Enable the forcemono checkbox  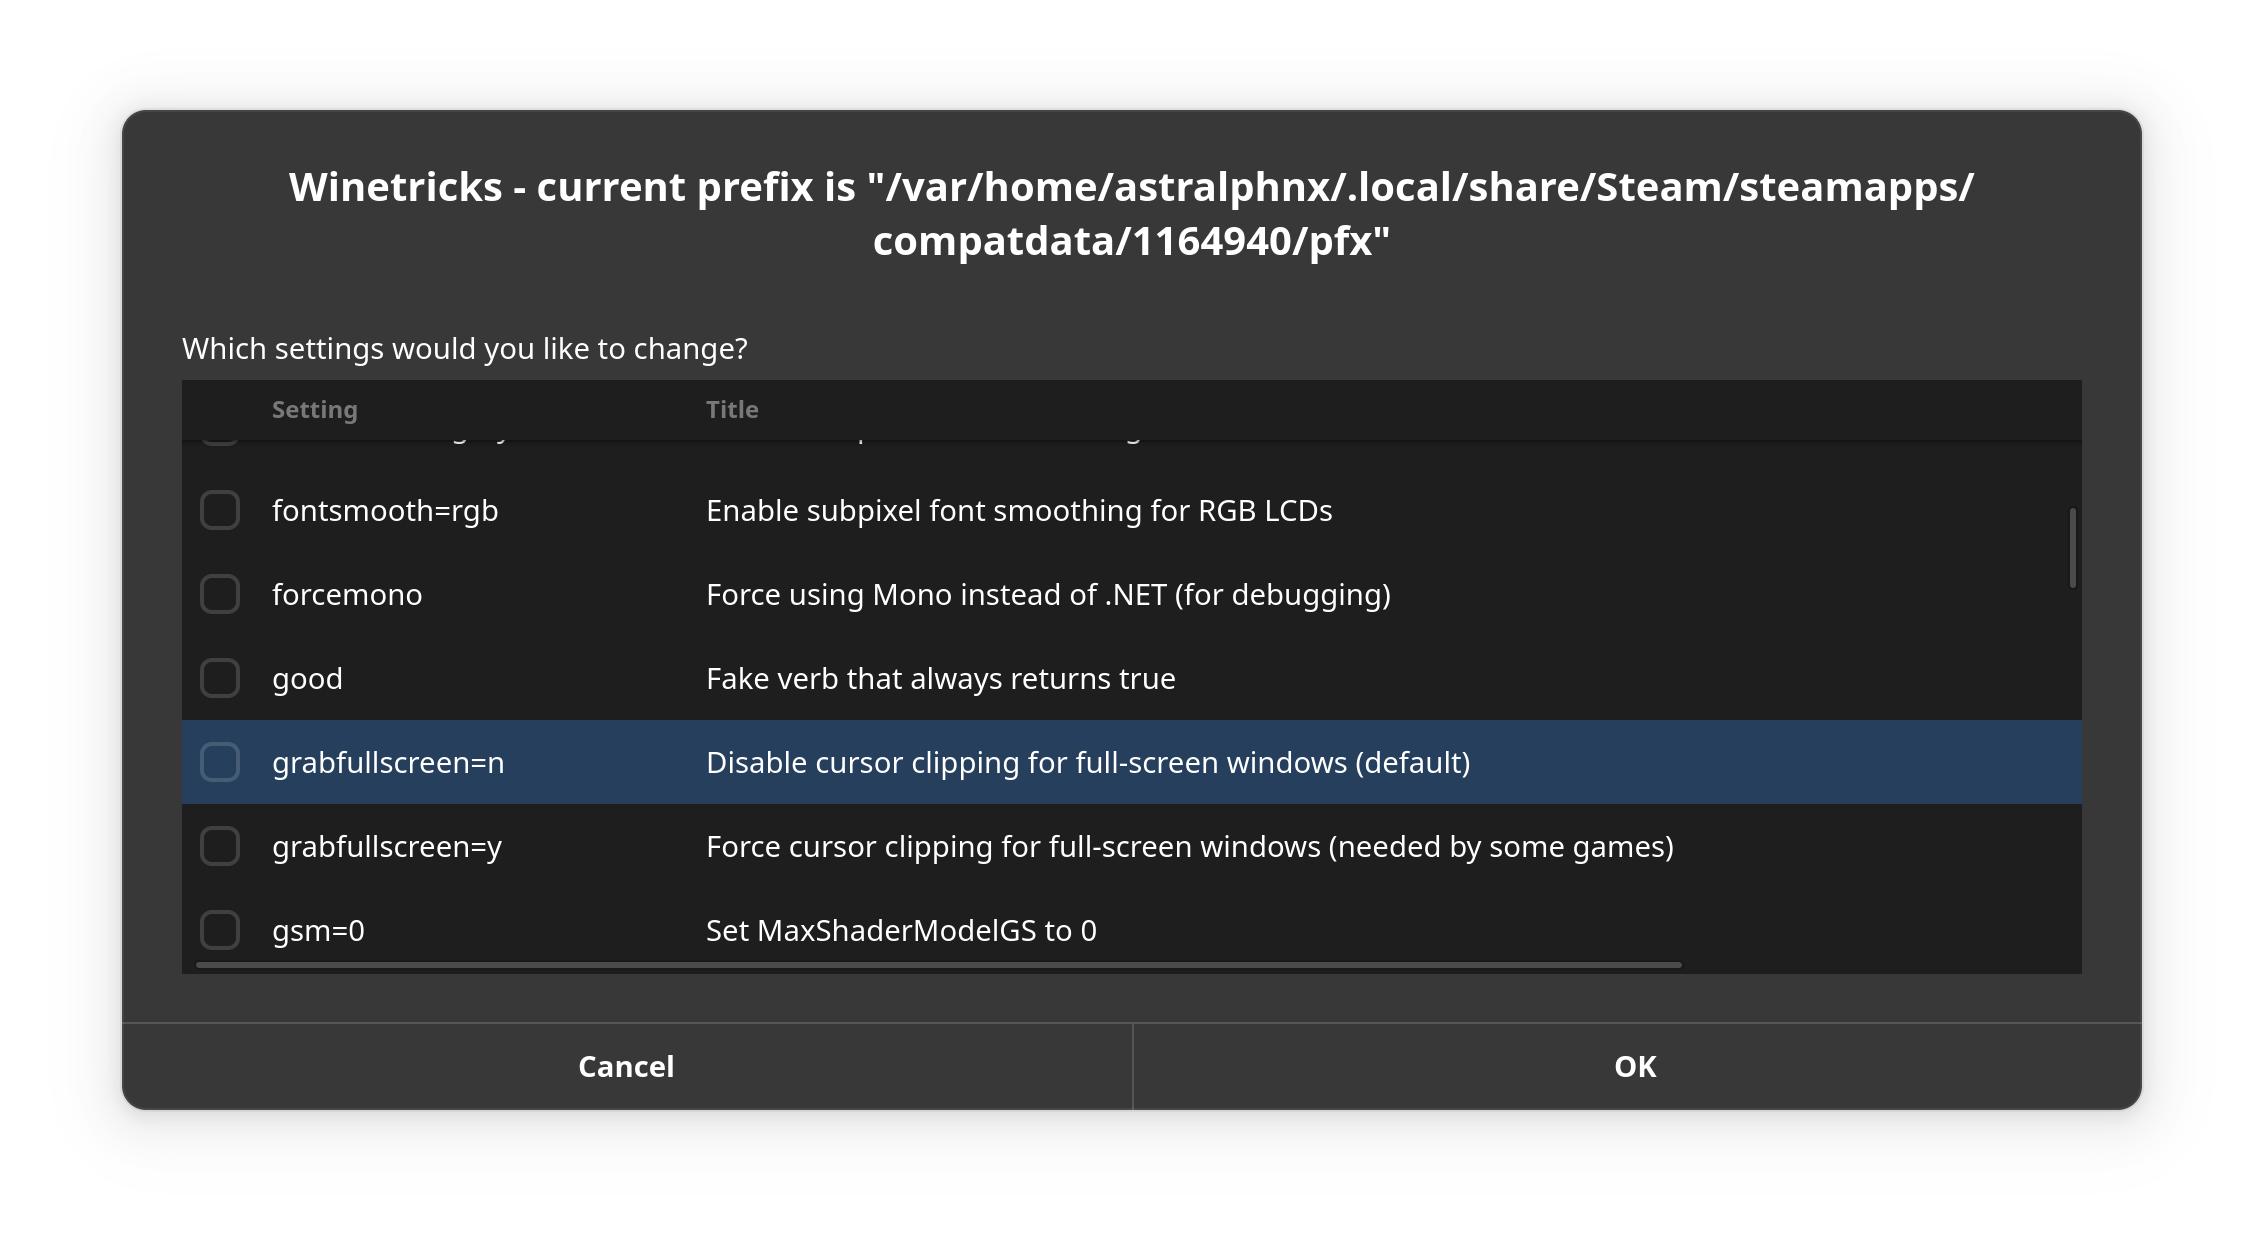coord(220,595)
